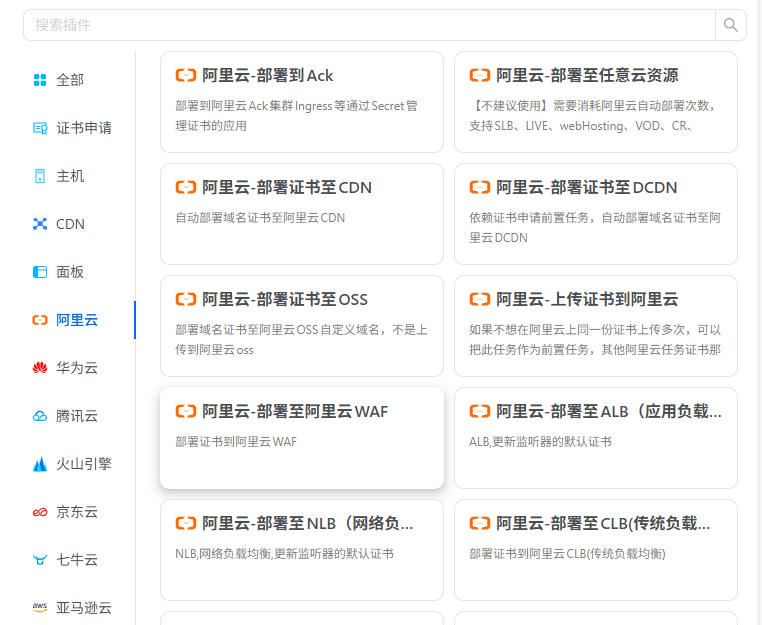The height and width of the screenshot is (625, 762).
Task: Switch to the 主机 category
Action: (70, 176)
